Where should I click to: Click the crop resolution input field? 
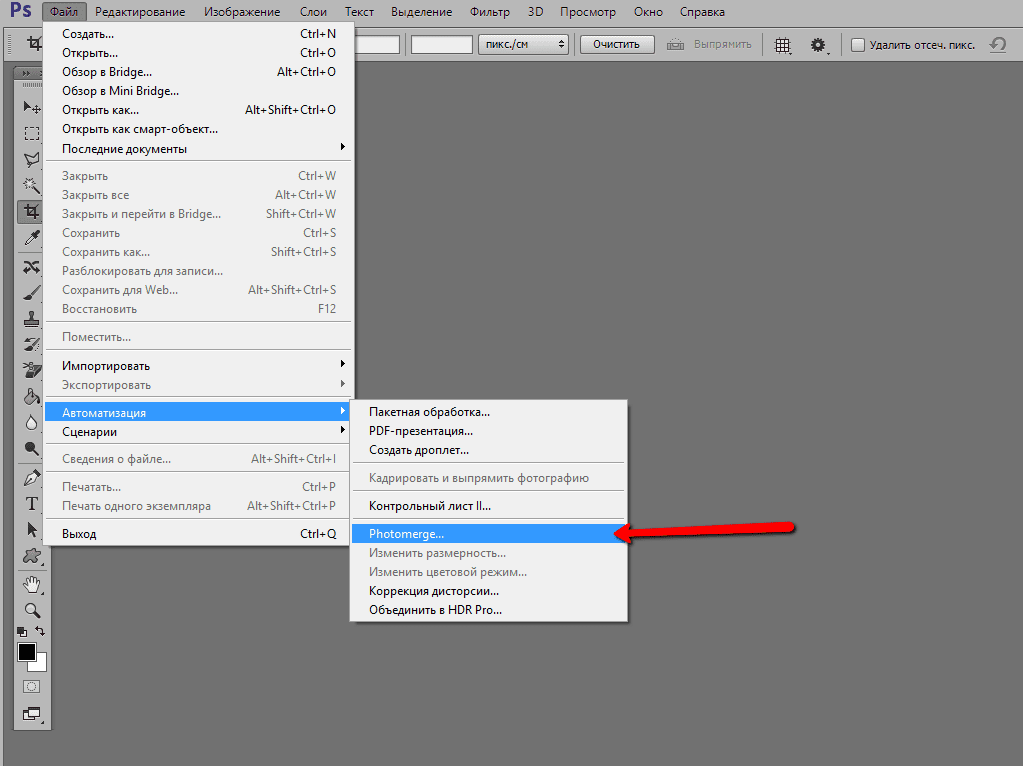[442, 44]
